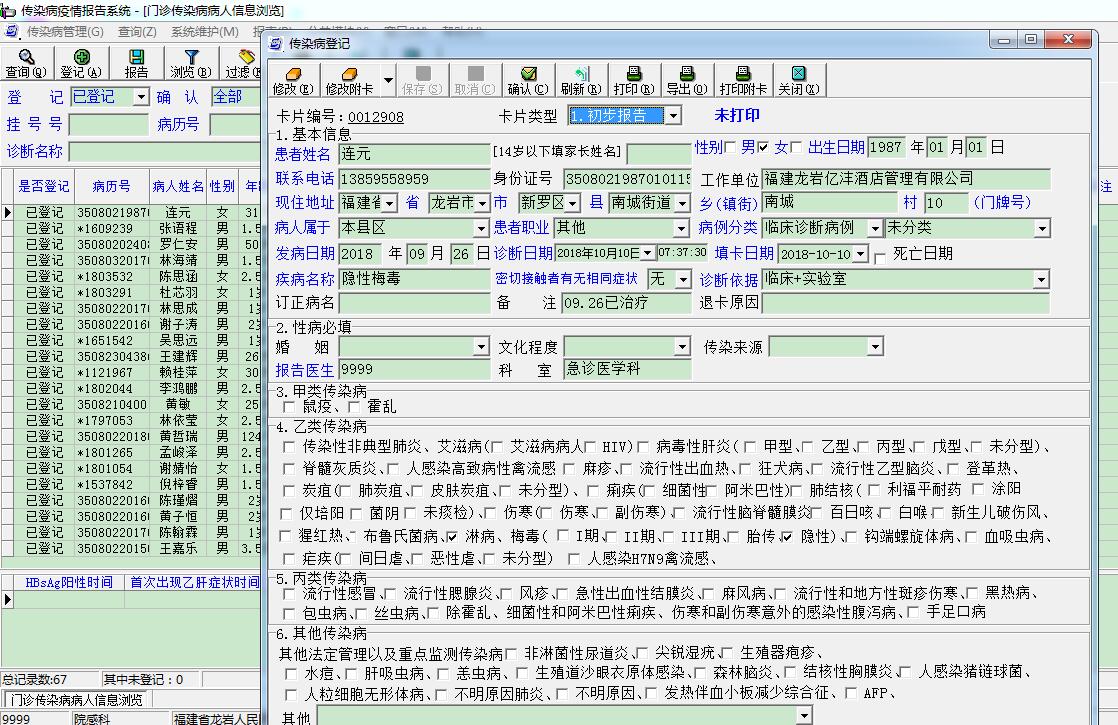
Task: Click the 过滤 (Filter) icon in main window
Action: (x=247, y=57)
